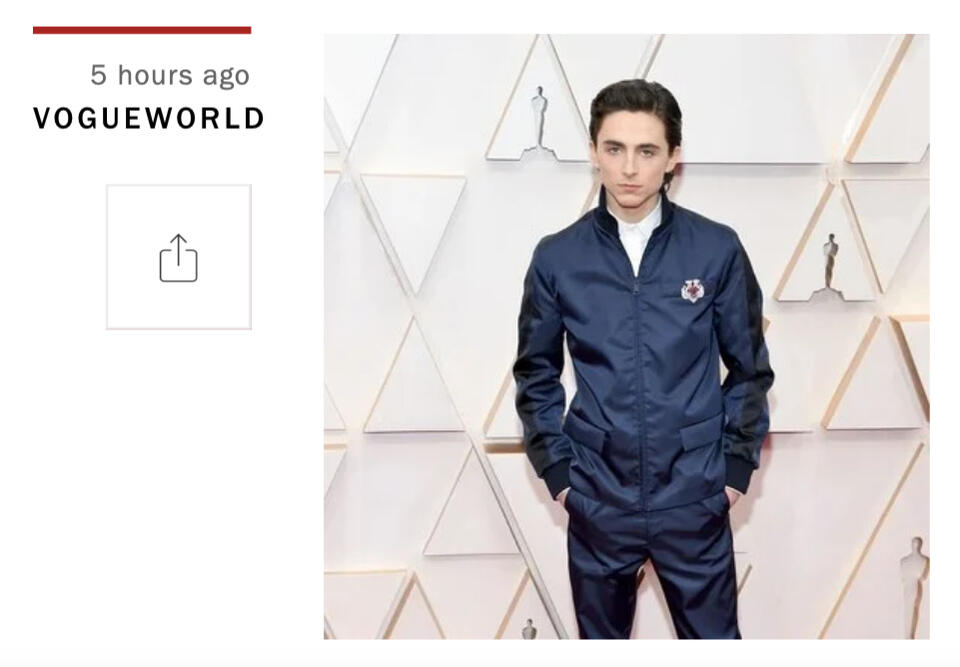The width and height of the screenshot is (960, 667).
Task: Click the ribbed dark cuff of the jacket sleeve
Action: click(557, 478)
